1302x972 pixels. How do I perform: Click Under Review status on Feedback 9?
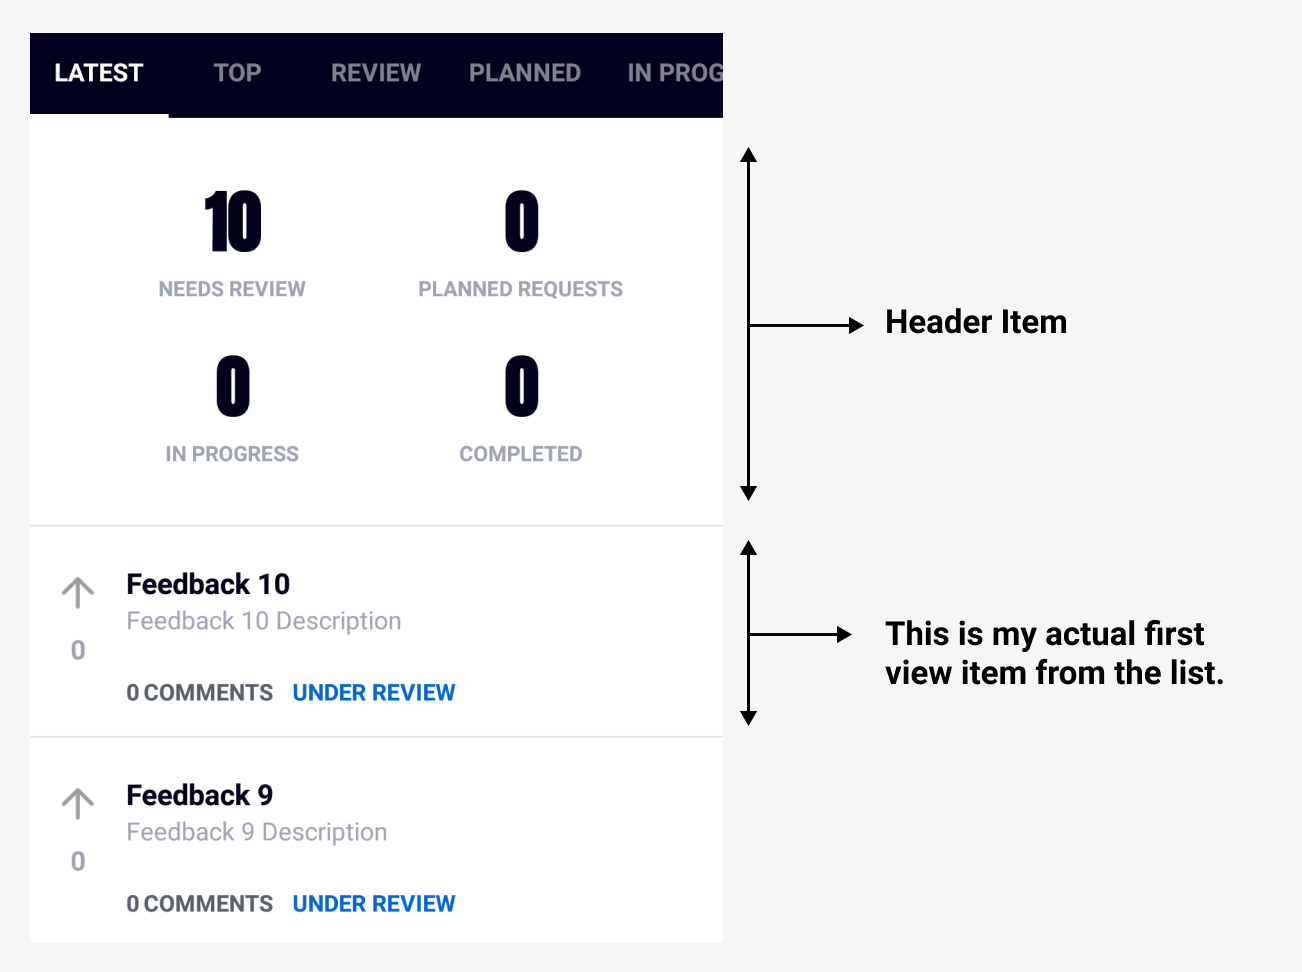click(374, 904)
